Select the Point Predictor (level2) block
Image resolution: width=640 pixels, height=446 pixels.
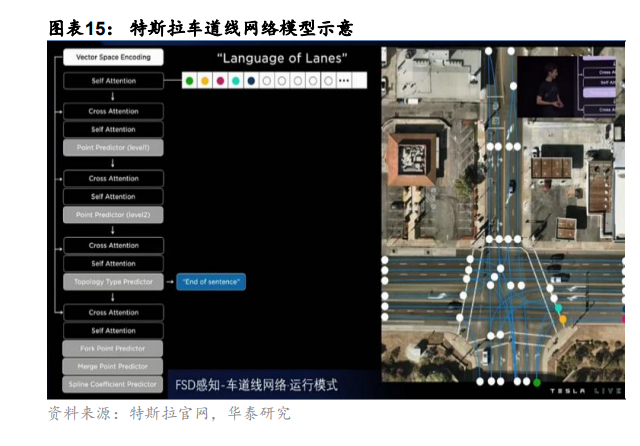113,215
